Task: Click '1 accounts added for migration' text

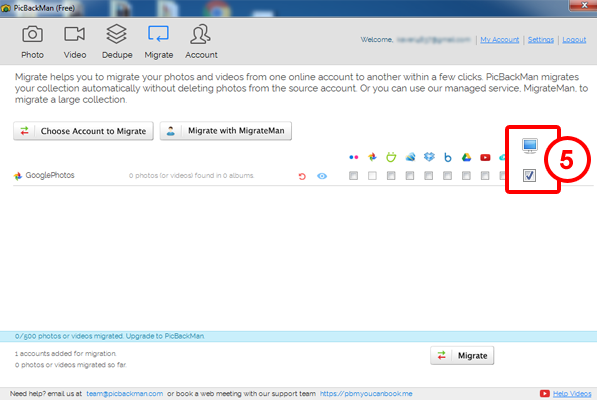Action: 65,354
